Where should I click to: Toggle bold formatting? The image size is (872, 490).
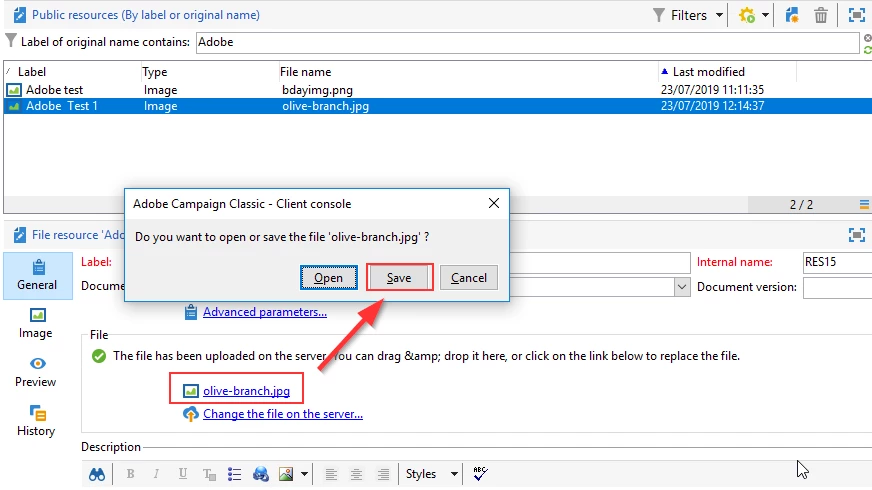pyautogui.click(x=130, y=474)
